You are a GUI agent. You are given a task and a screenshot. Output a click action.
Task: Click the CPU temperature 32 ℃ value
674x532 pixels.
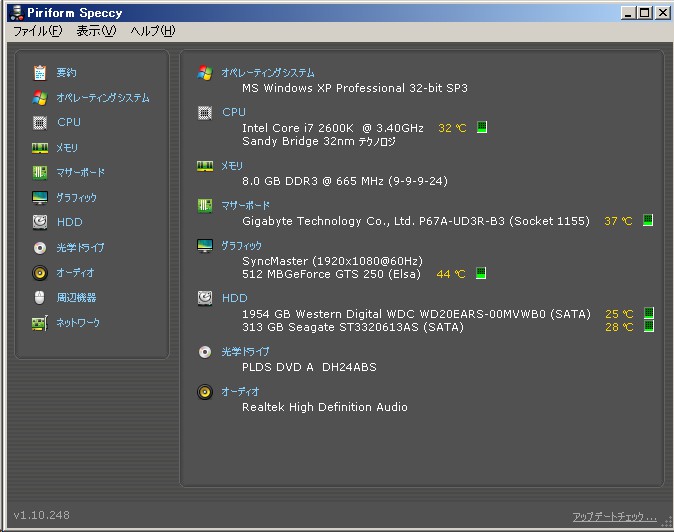(x=452, y=128)
